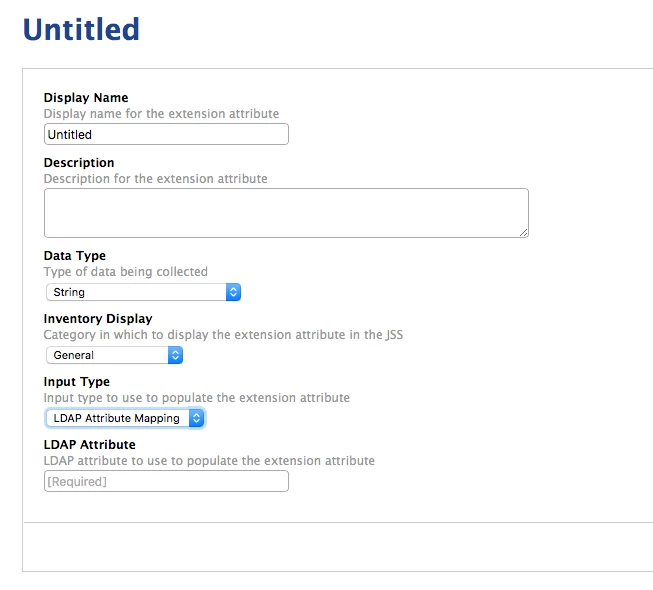This screenshot has width=653, height=590.
Task: Click 'Type of data being collected' hint
Action: (125, 271)
